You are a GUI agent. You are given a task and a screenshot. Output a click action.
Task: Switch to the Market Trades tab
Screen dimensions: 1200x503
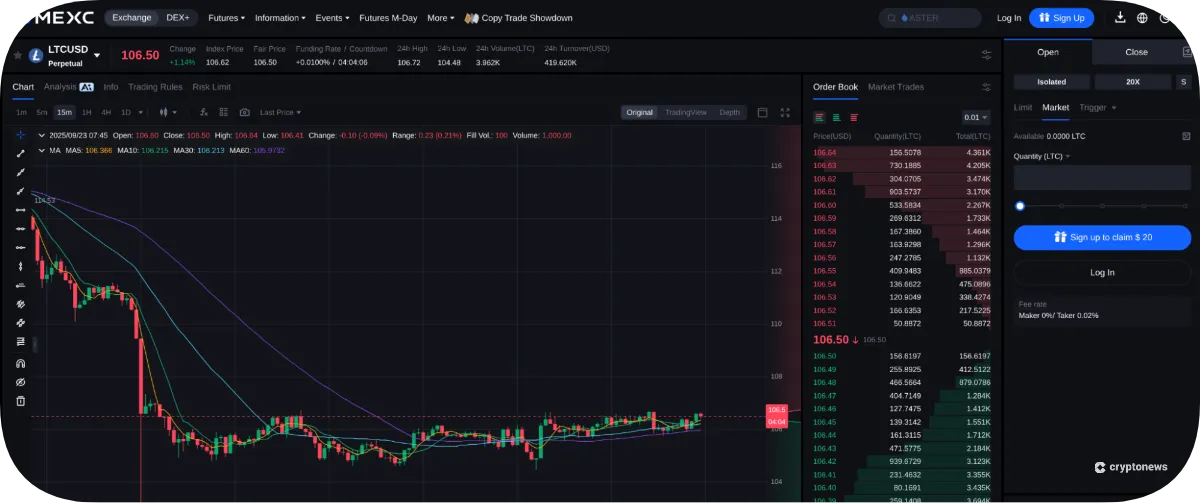pyautogui.click(x=896, y=87)
